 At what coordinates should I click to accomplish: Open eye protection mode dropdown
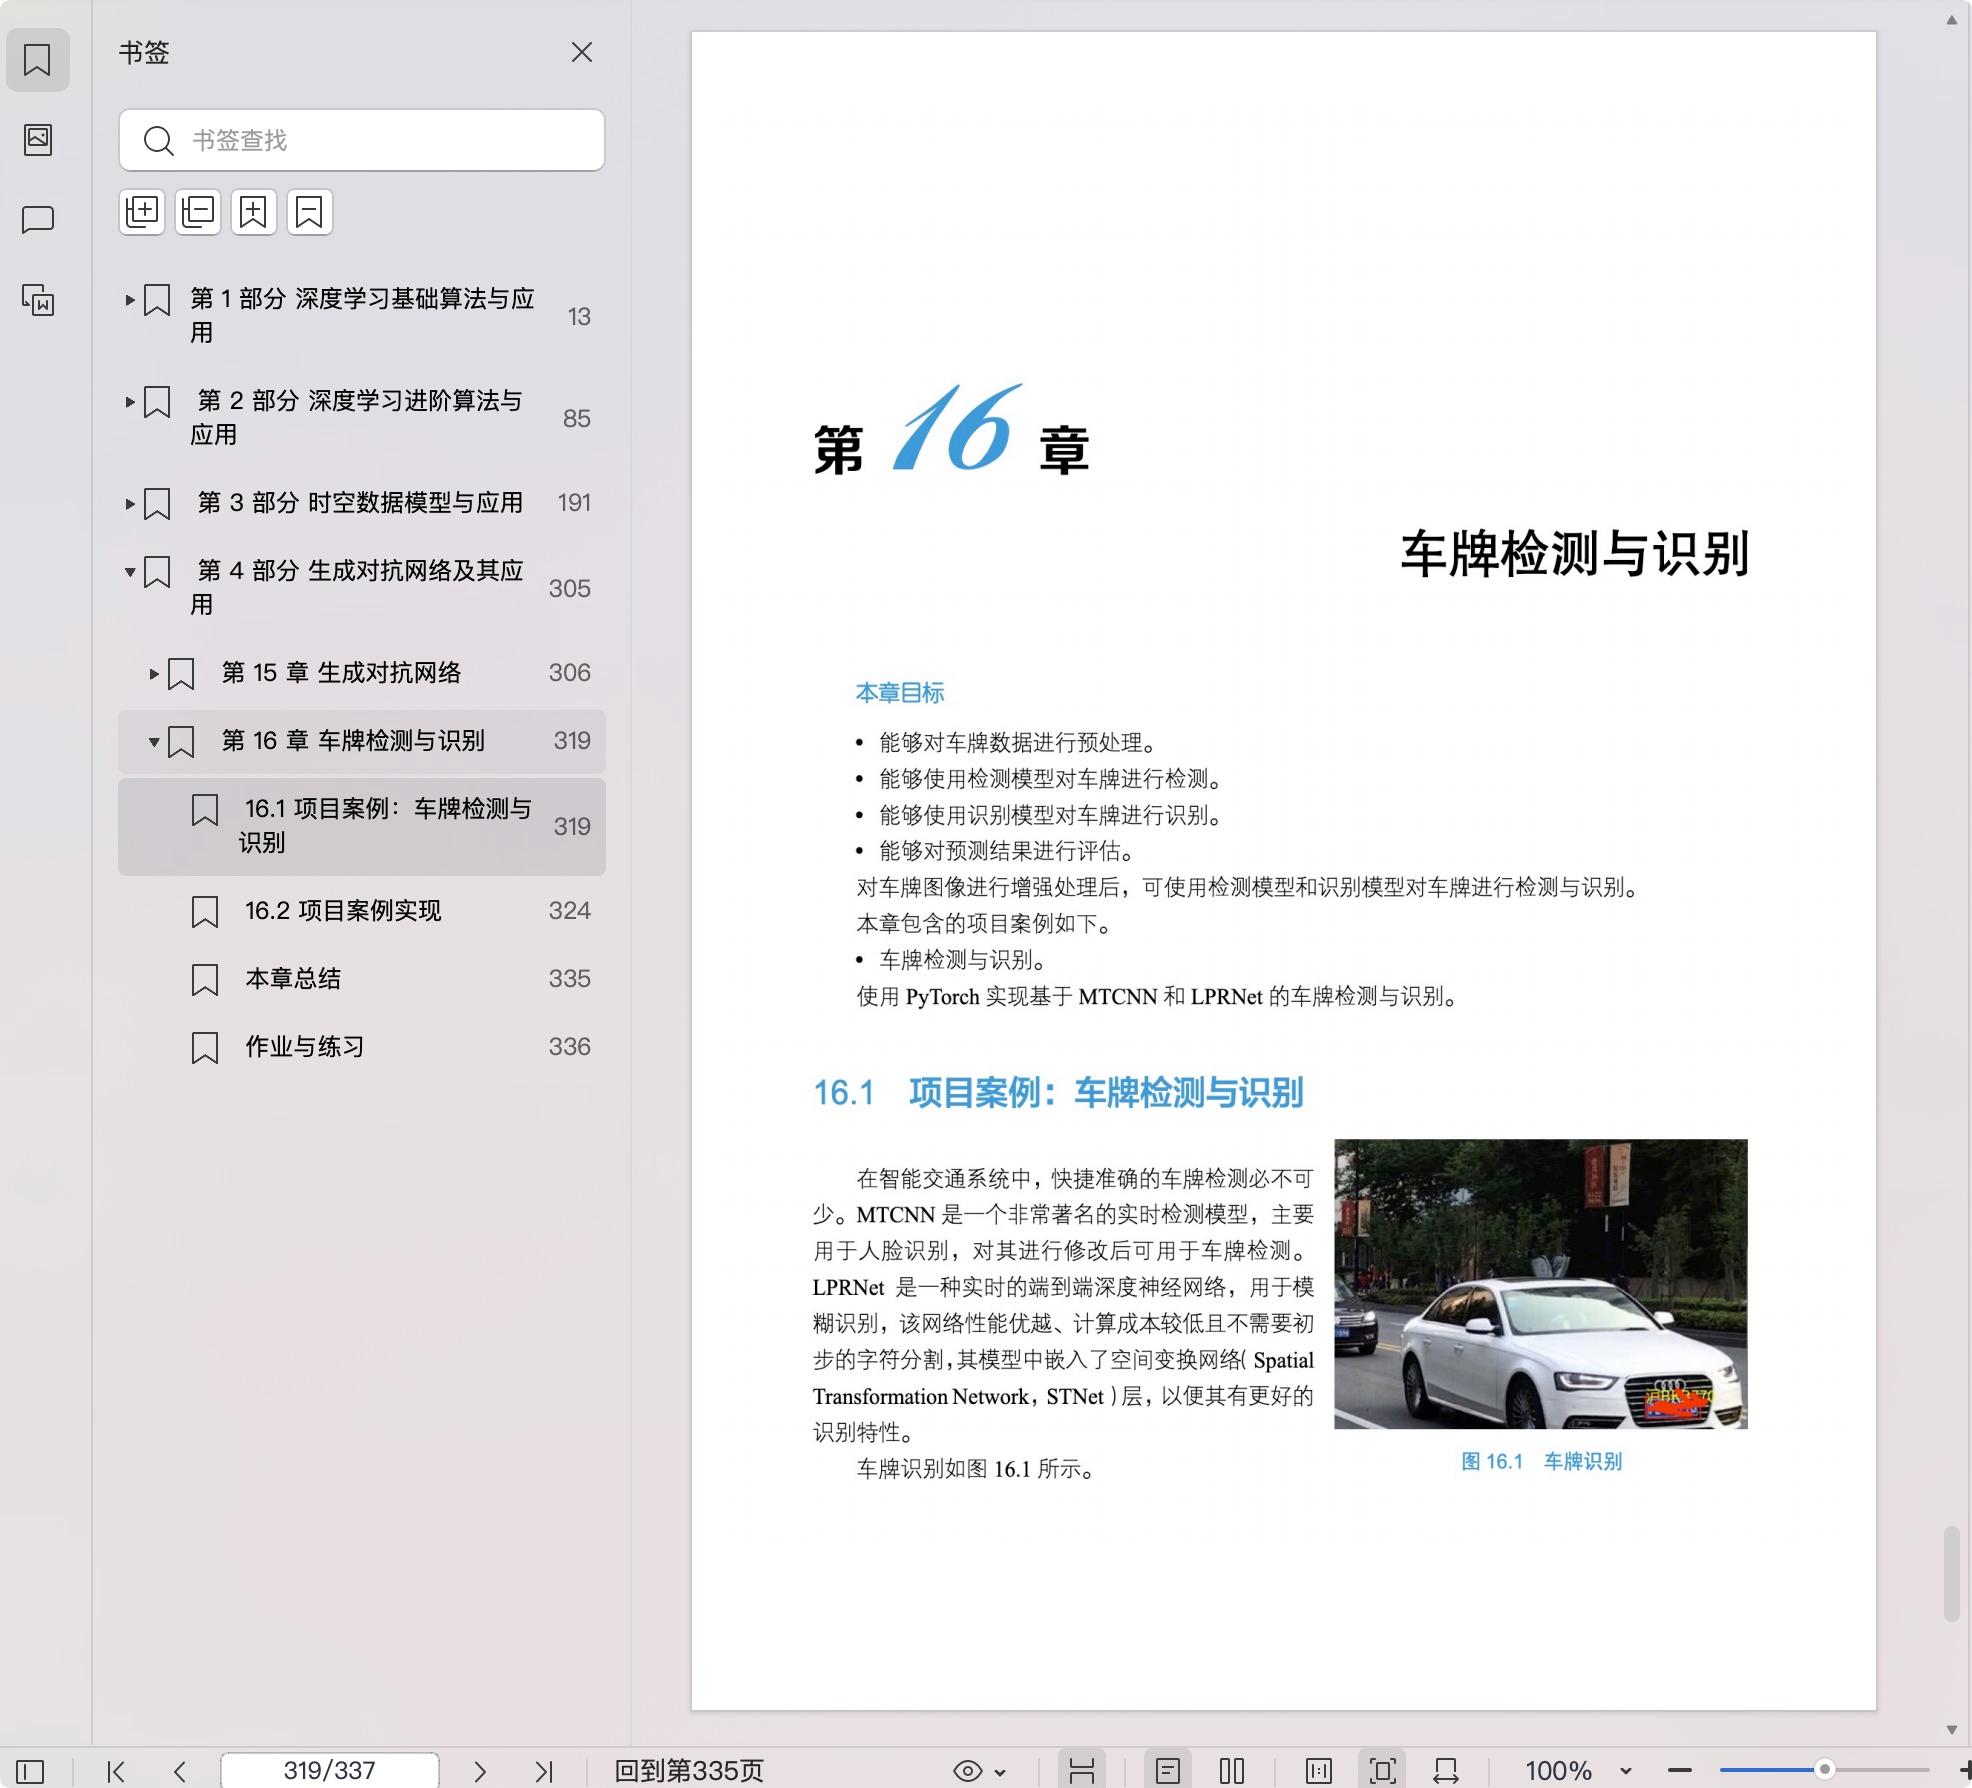tap(979, 1771)
